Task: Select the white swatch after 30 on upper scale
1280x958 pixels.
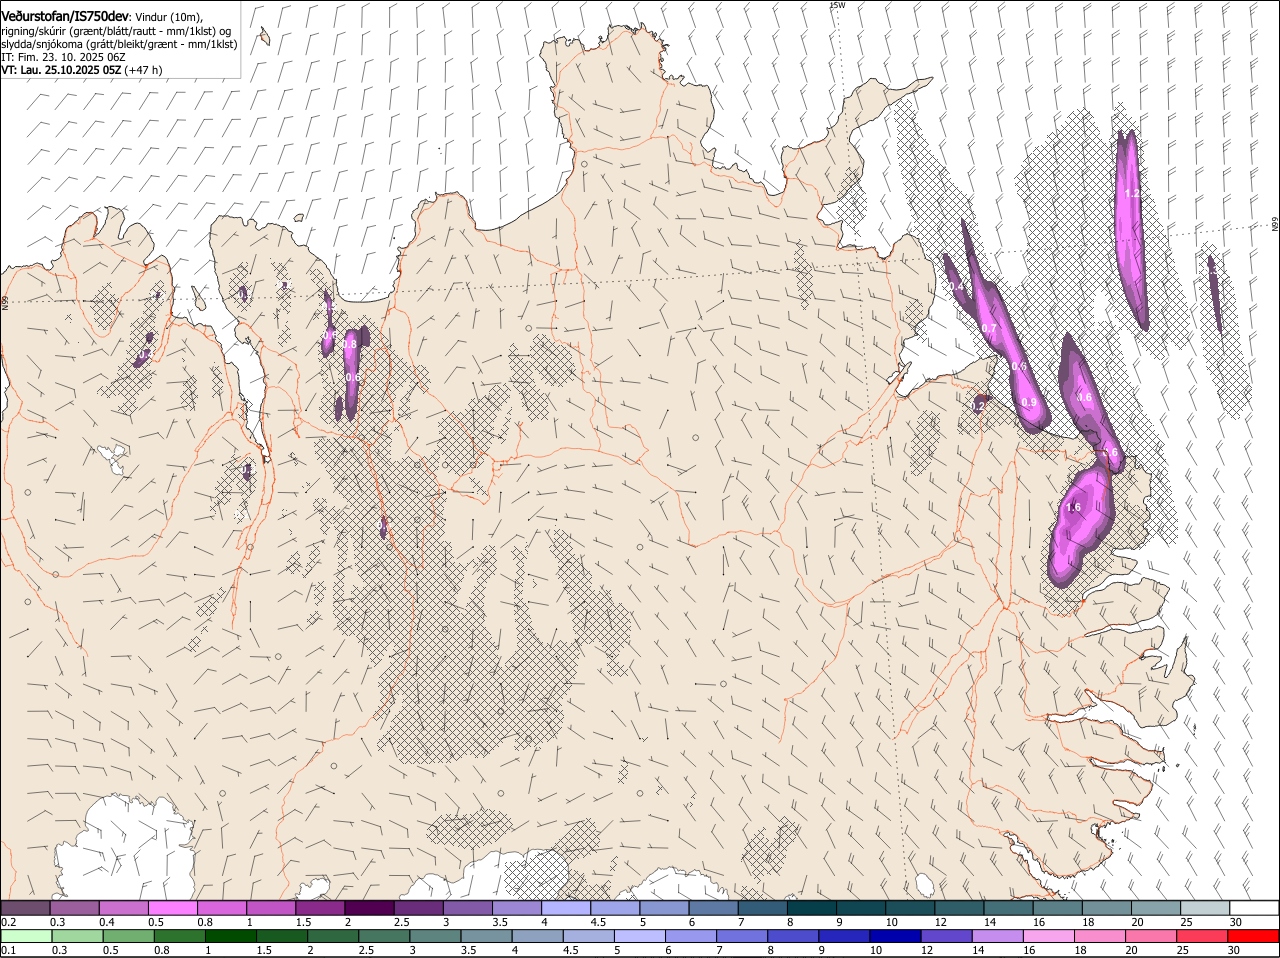Action: click(x=1253, y=907)
